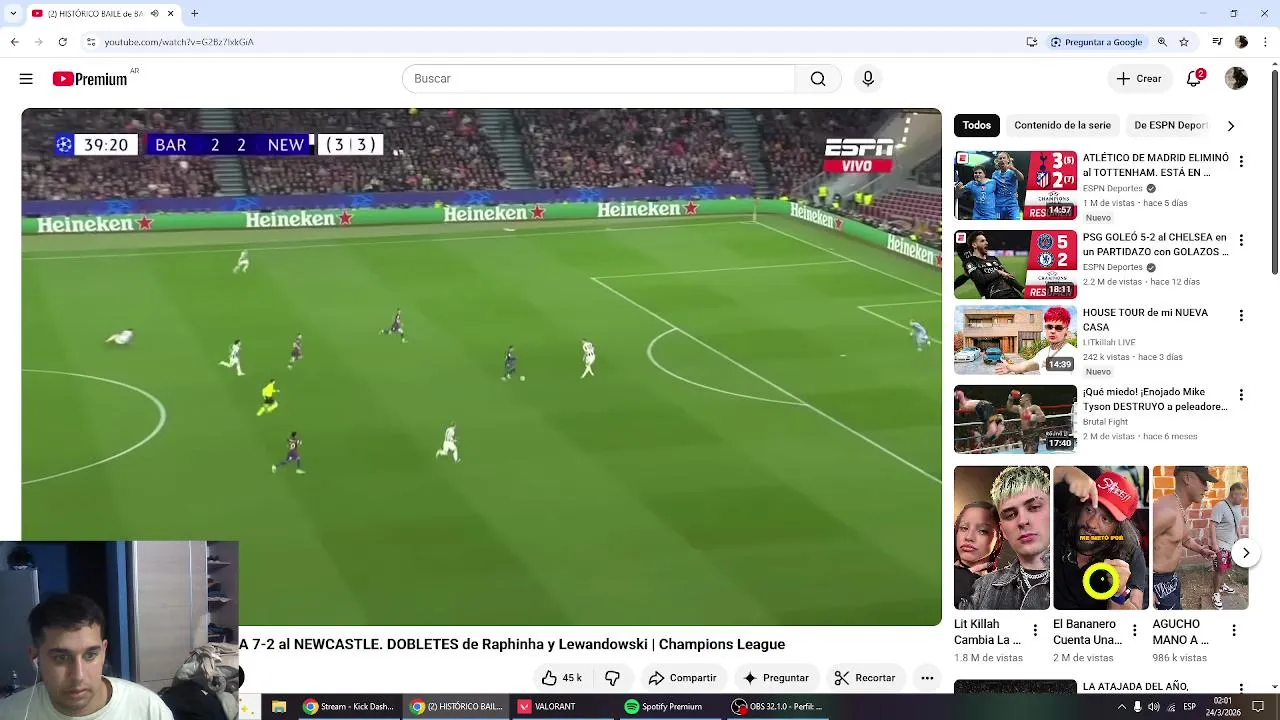Open system volume control in tray

coord(1154,707)
